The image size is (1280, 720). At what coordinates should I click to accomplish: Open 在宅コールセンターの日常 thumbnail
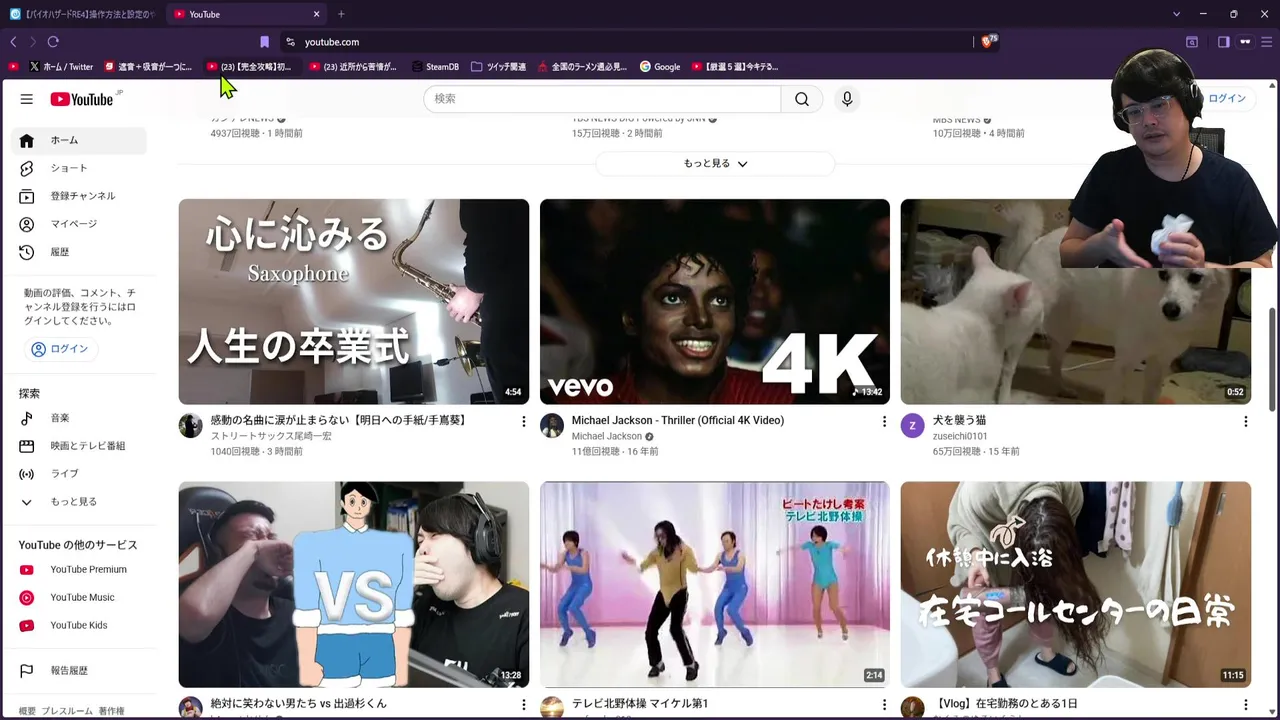click(1076, 584)
